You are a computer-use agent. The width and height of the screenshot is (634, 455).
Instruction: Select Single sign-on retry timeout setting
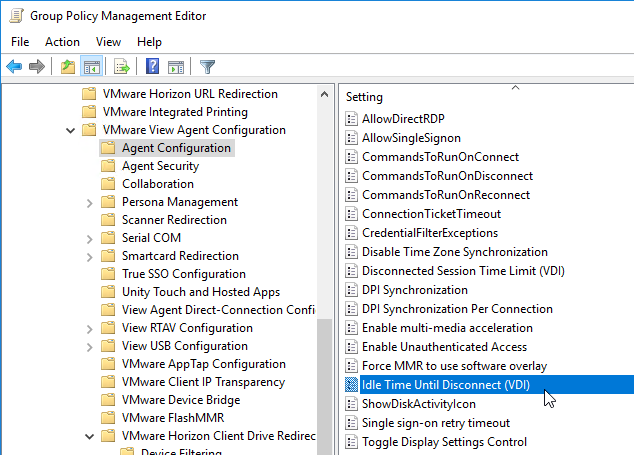435,423
